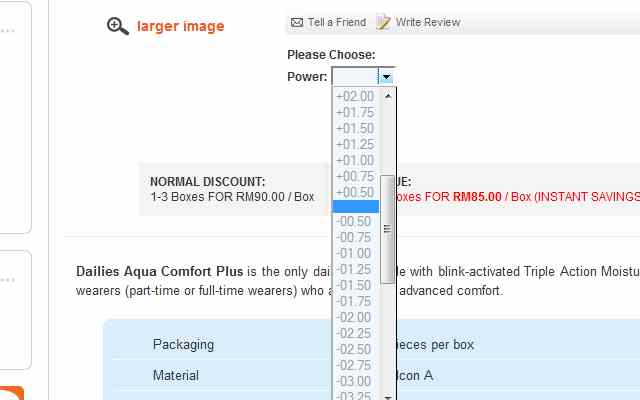
Task: Select -03.00 power option
Action: 356,381
